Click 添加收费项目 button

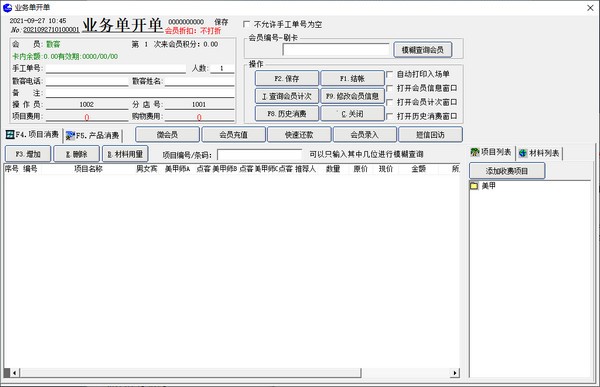point(507,171)
